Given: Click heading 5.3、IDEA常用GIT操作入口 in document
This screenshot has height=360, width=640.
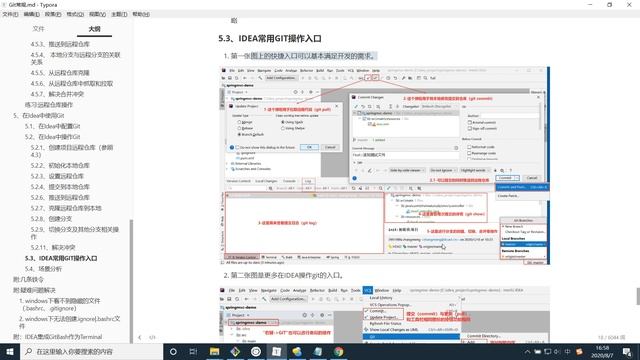Looking at the screenshot, I should (x=270, y=39).
